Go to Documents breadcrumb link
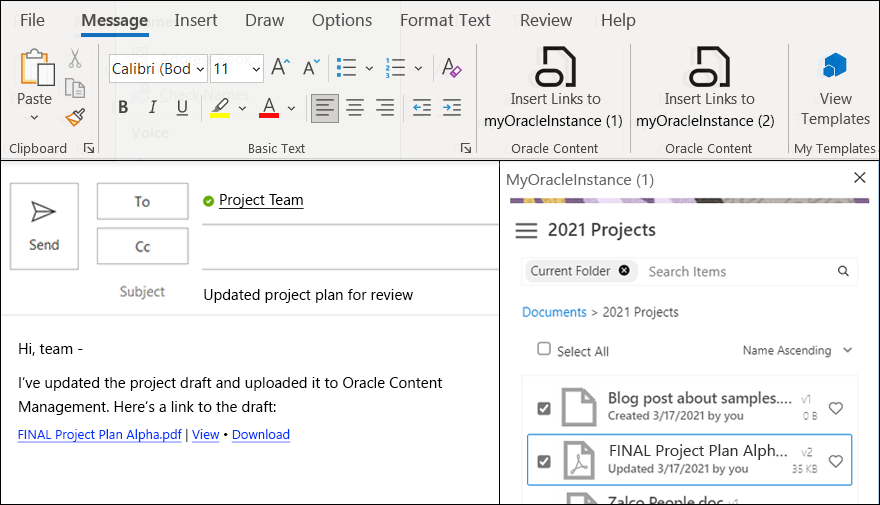880x505 pixels. (554, 312)
